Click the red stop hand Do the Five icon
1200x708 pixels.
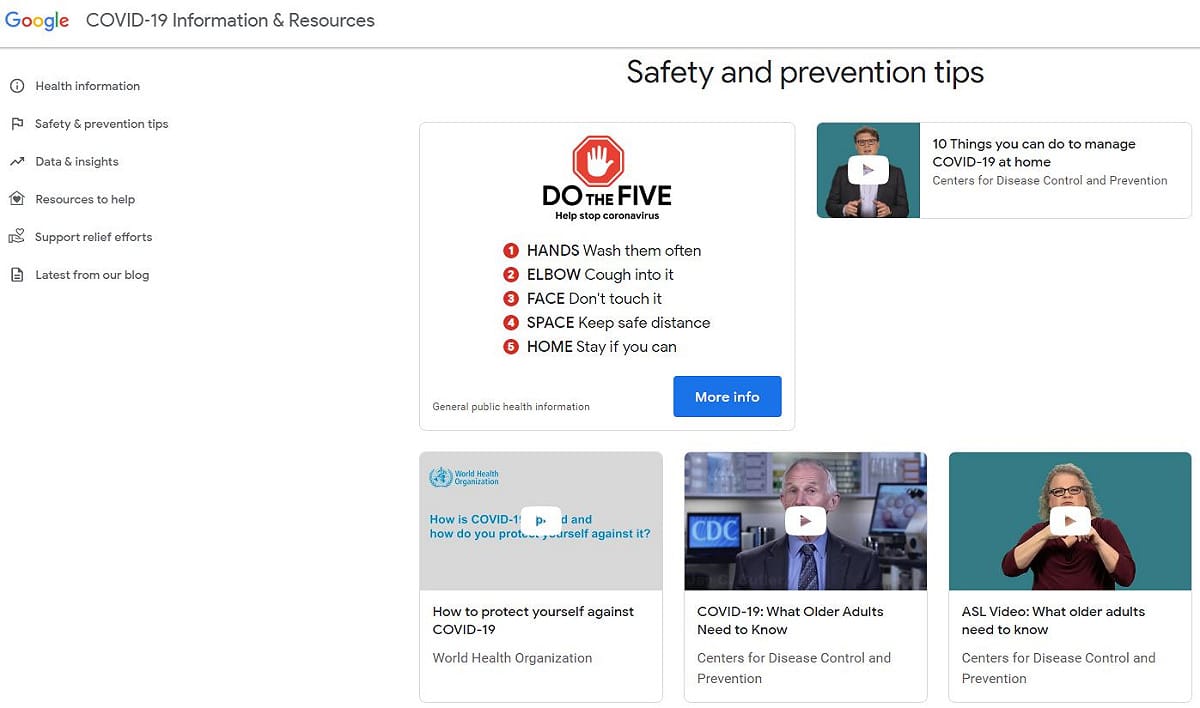(x=598, y=162)
